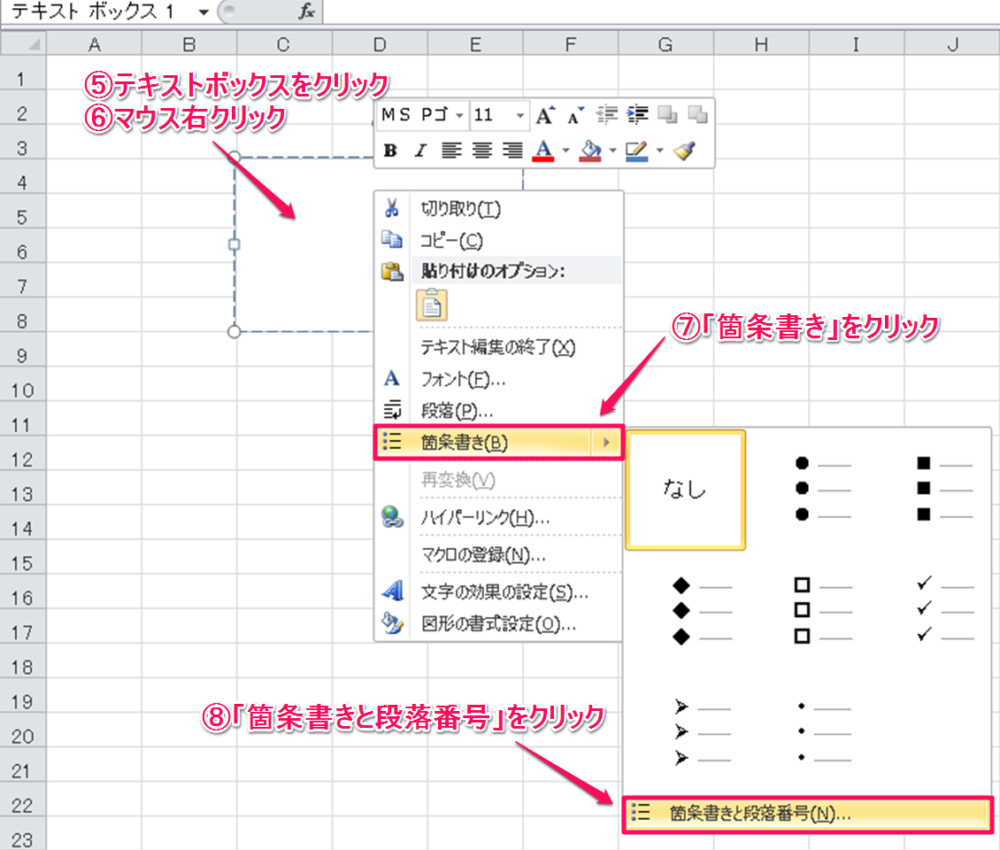Select the なし bullet option

(x=684, y=489)
